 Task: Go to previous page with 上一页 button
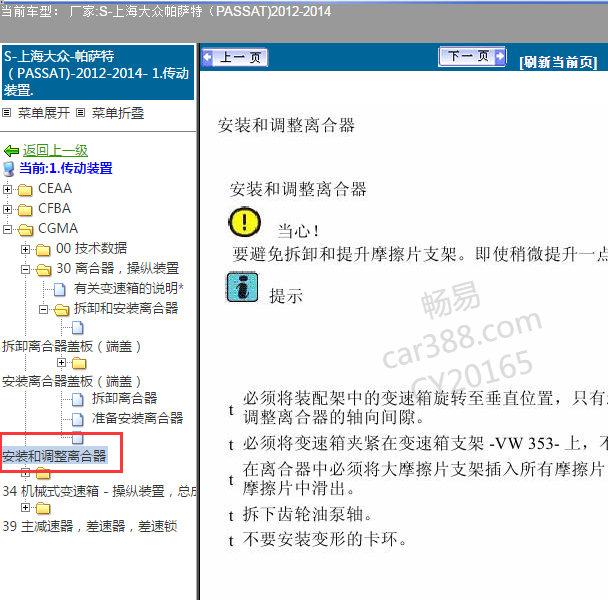[235, 58]
